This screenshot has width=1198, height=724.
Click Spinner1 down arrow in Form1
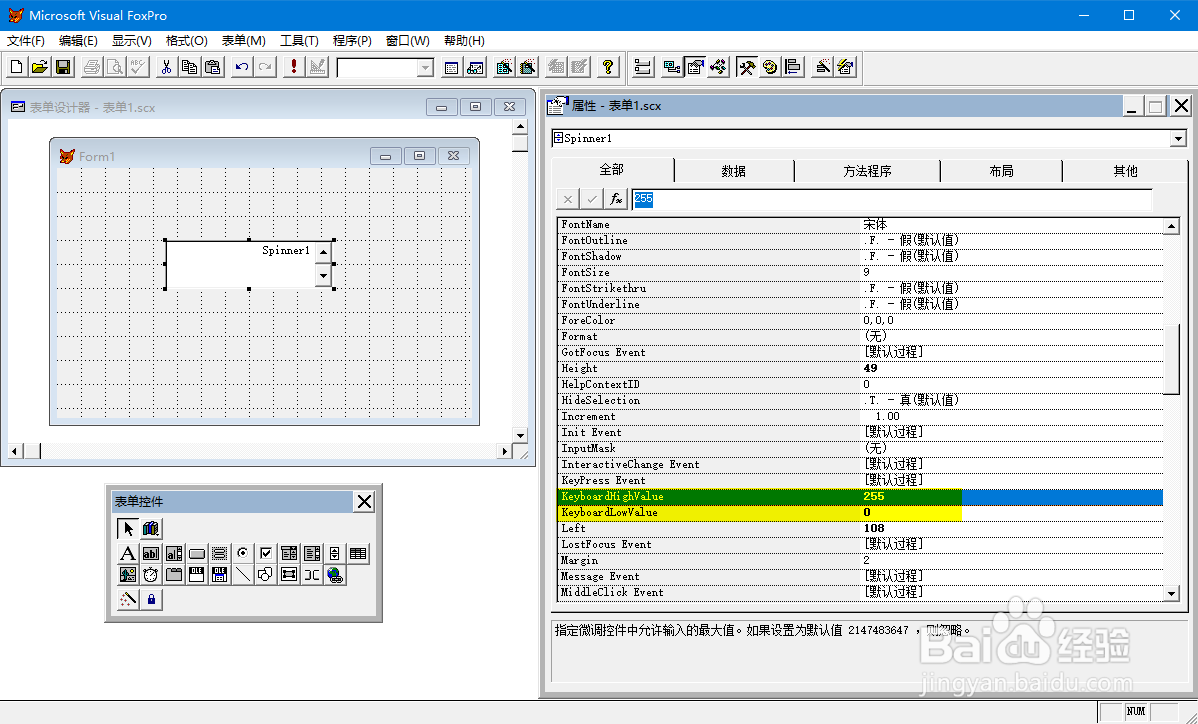[323, 275]
